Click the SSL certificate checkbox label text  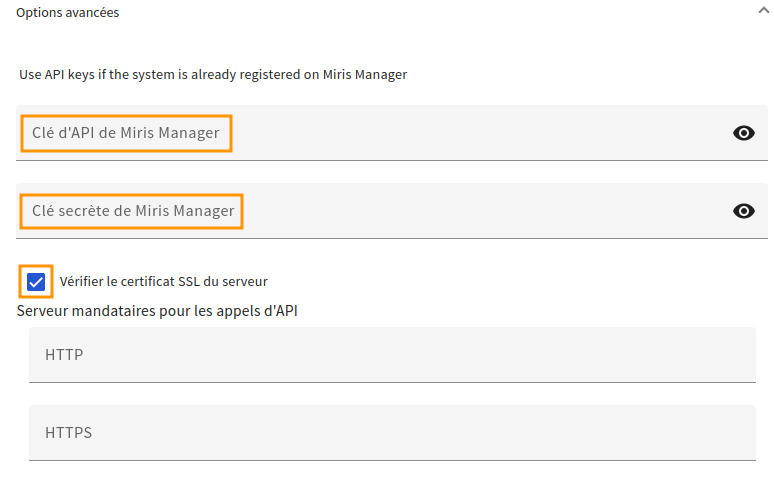(163, 281)
